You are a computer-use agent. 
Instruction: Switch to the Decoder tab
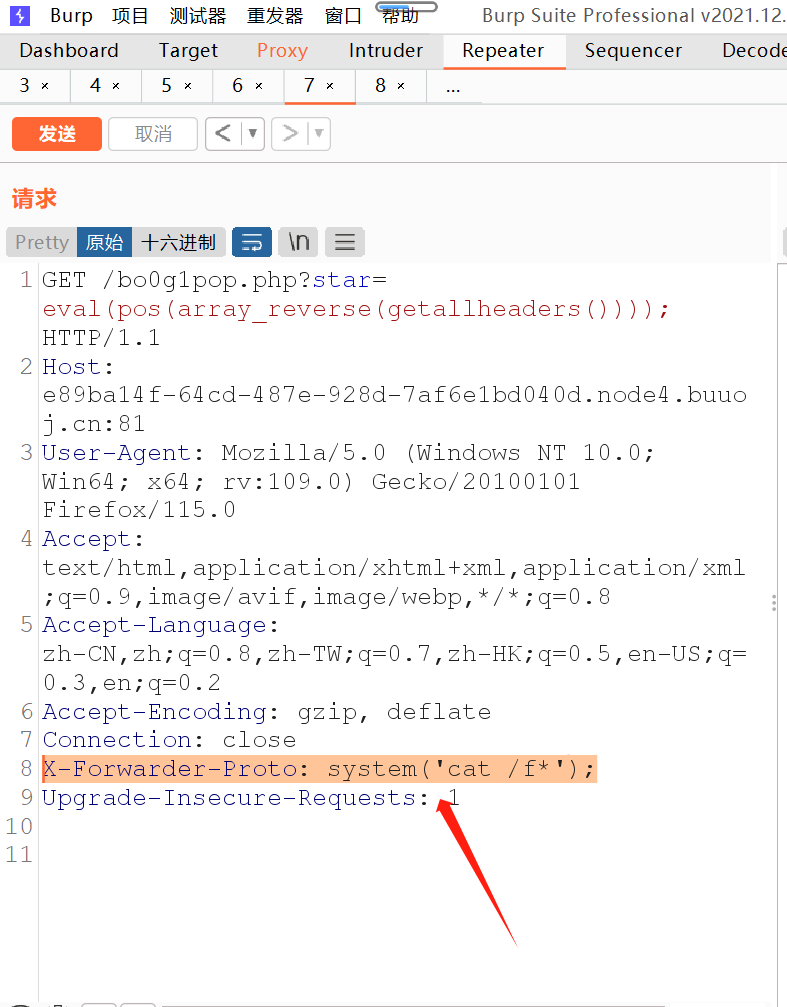[753, 51]
